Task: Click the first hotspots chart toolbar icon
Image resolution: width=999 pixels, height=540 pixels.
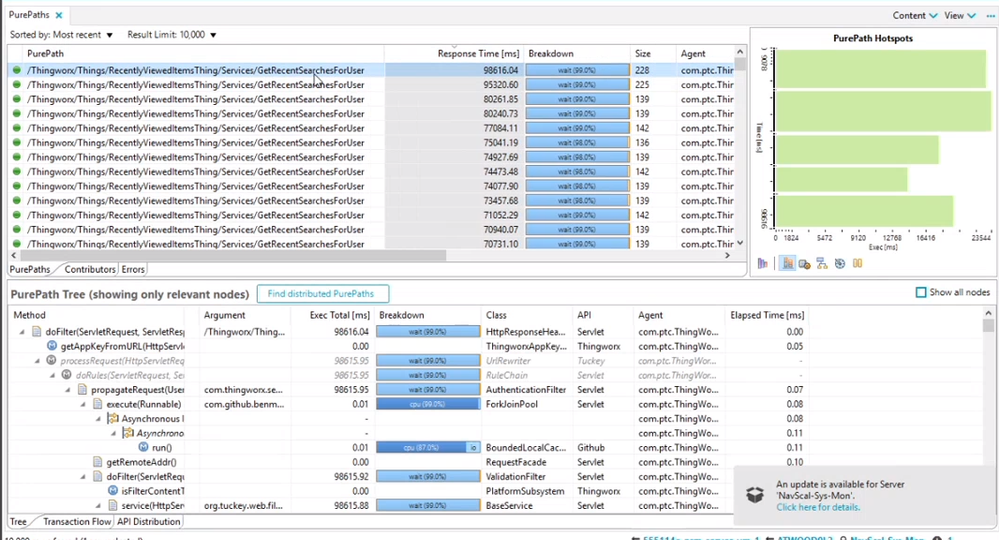Action: pos(763,264)
